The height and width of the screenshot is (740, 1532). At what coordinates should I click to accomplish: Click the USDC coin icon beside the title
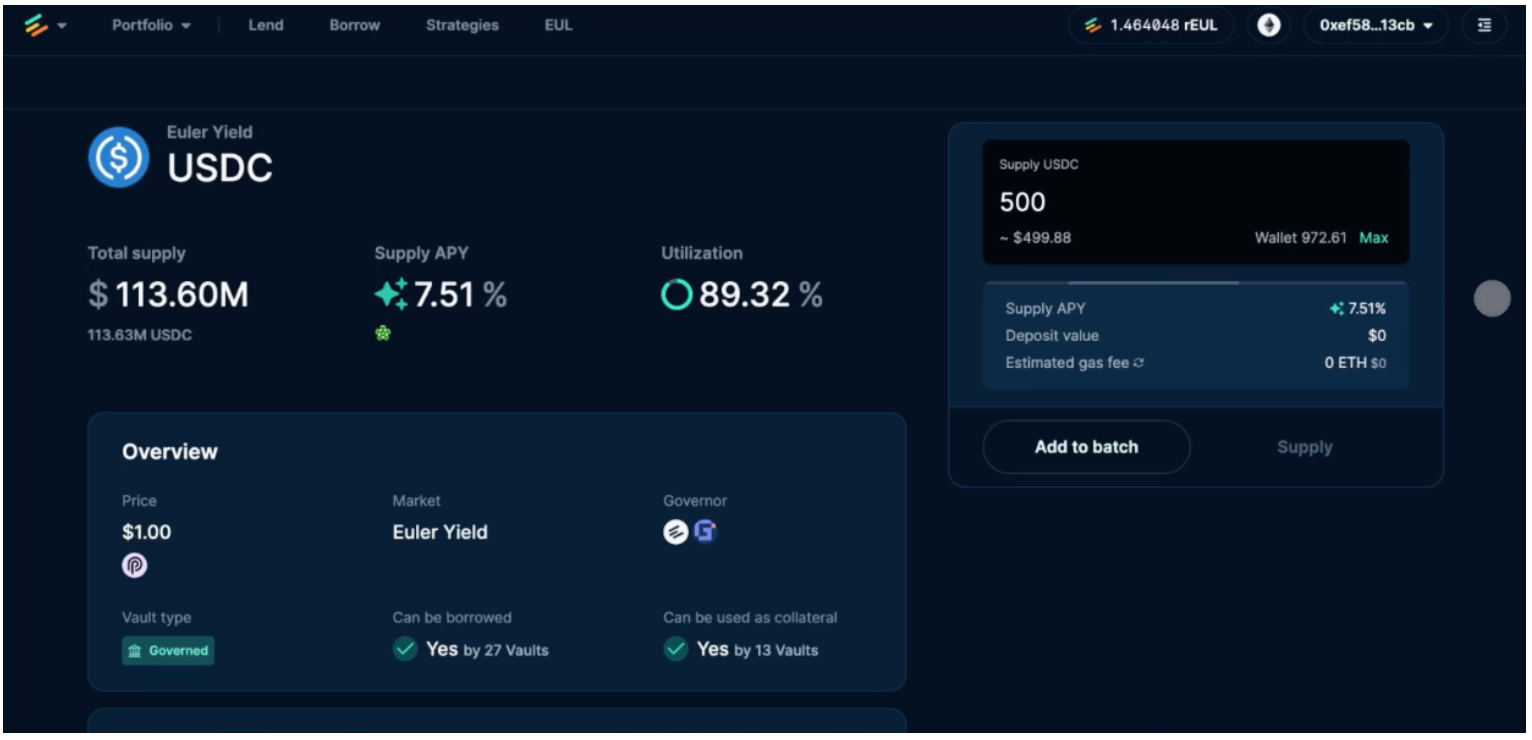pyautogui.click(x=118, y=157)
